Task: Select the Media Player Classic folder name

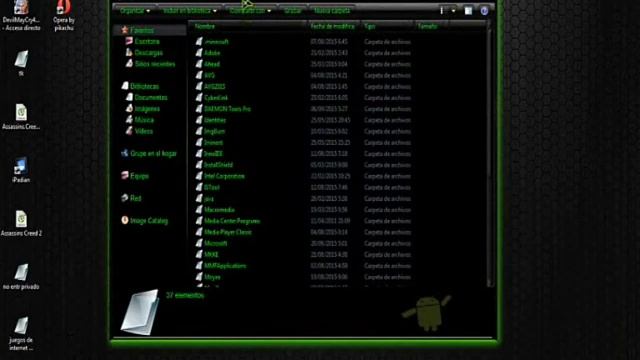Action: point(228,232)
